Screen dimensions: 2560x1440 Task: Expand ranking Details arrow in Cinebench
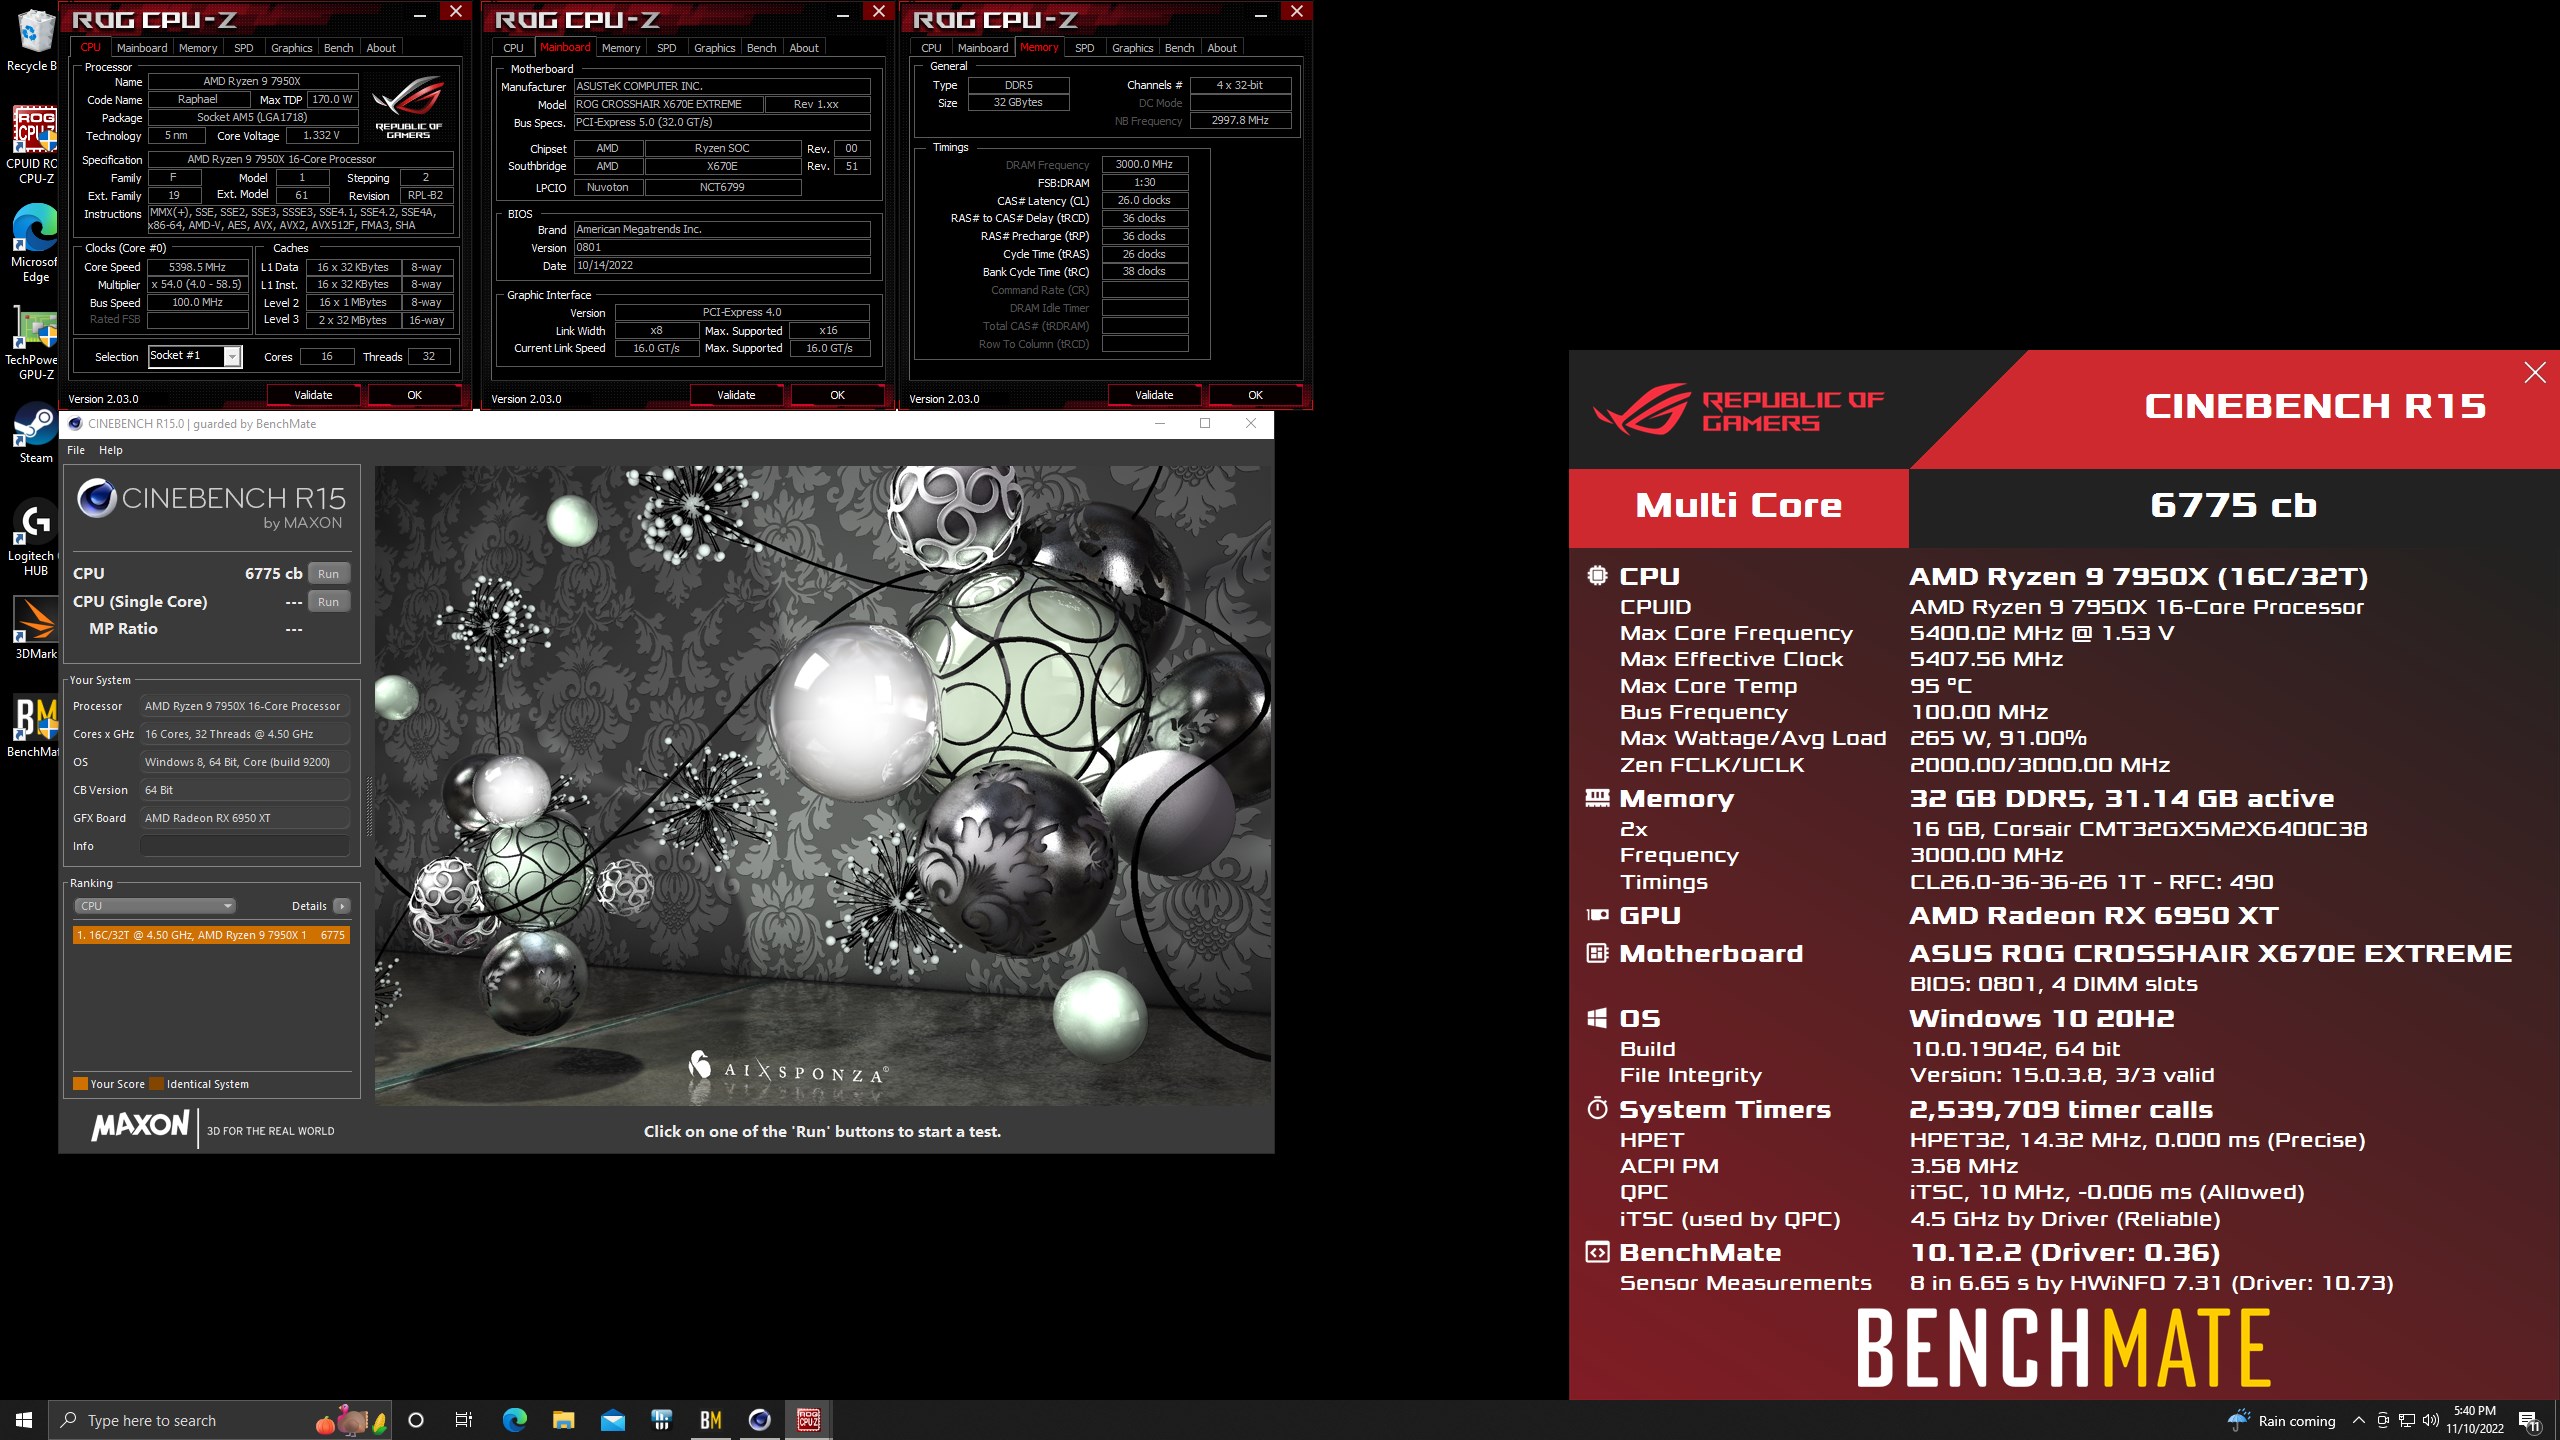coord(342,906)
